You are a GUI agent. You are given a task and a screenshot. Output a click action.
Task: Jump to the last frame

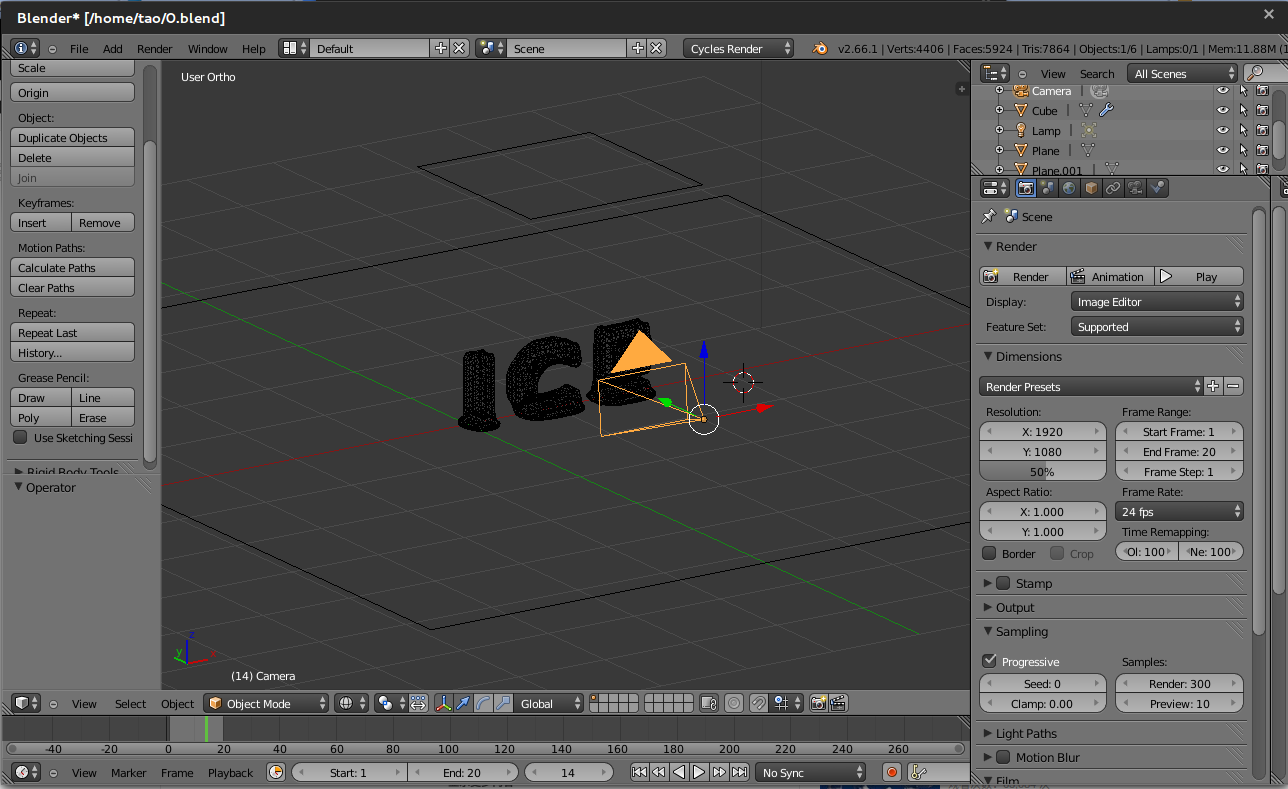(x=739, y=772)
